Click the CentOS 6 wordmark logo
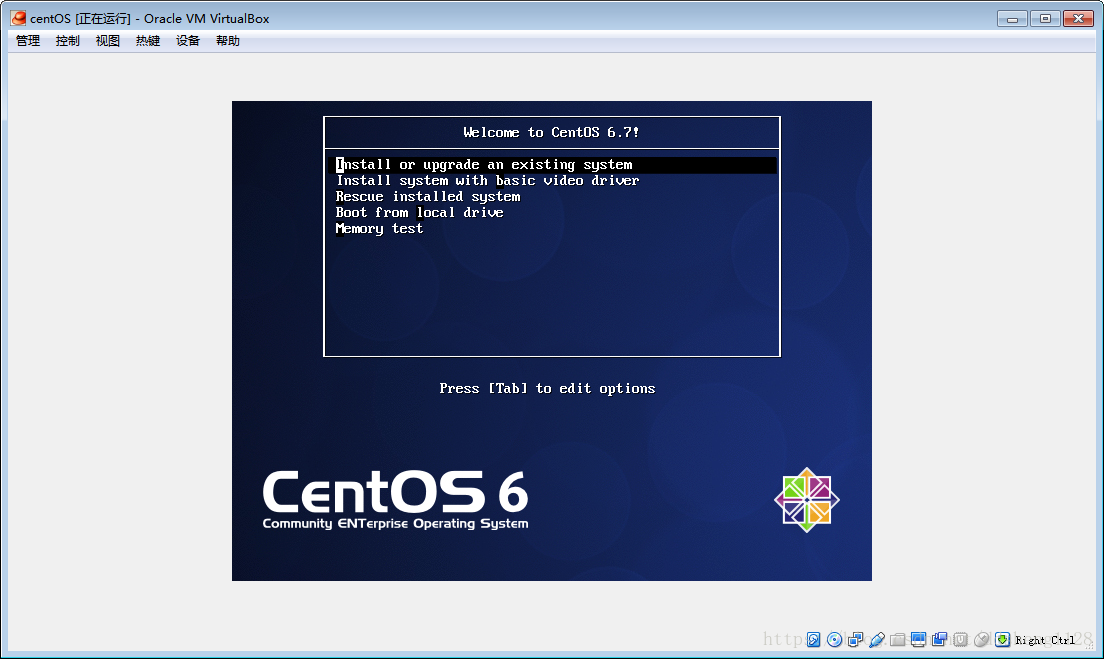This screenshot has width=1104, height=659. pos(395,491)
